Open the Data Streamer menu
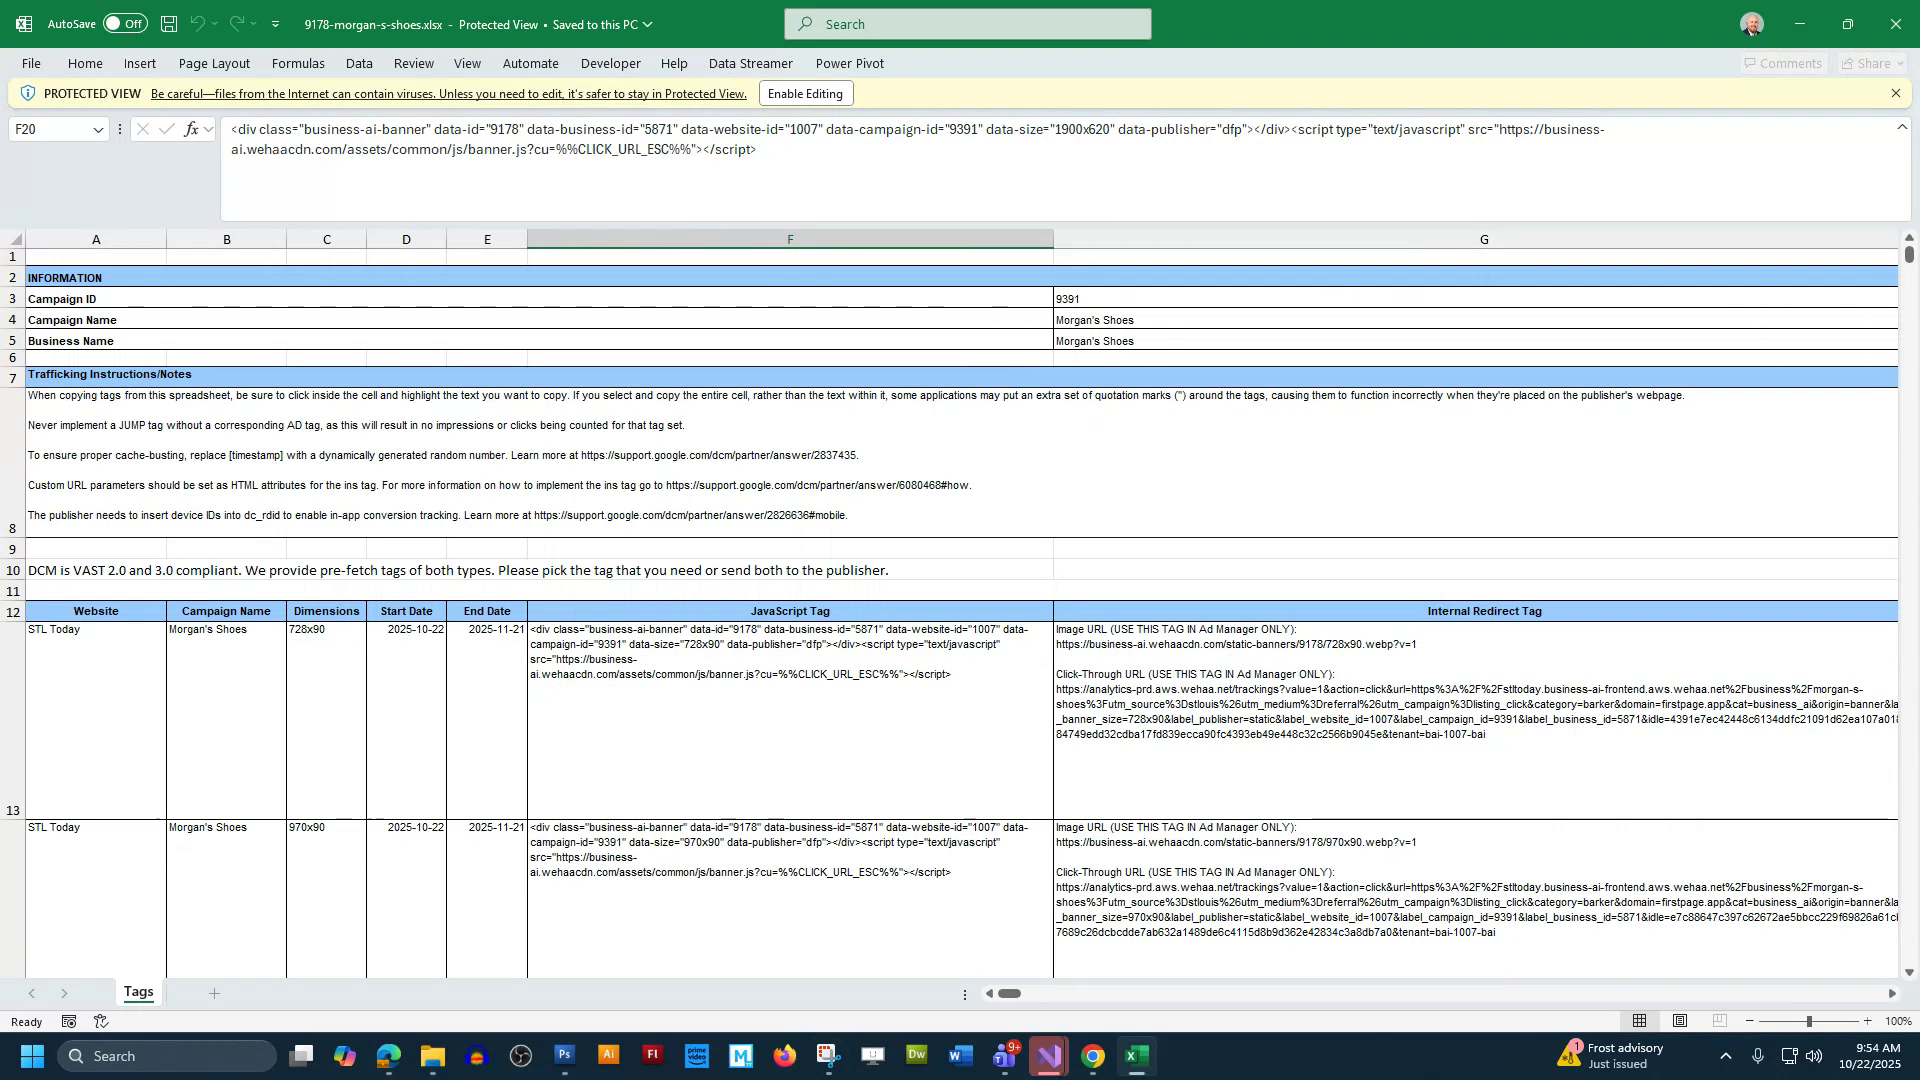 [750, 63]
